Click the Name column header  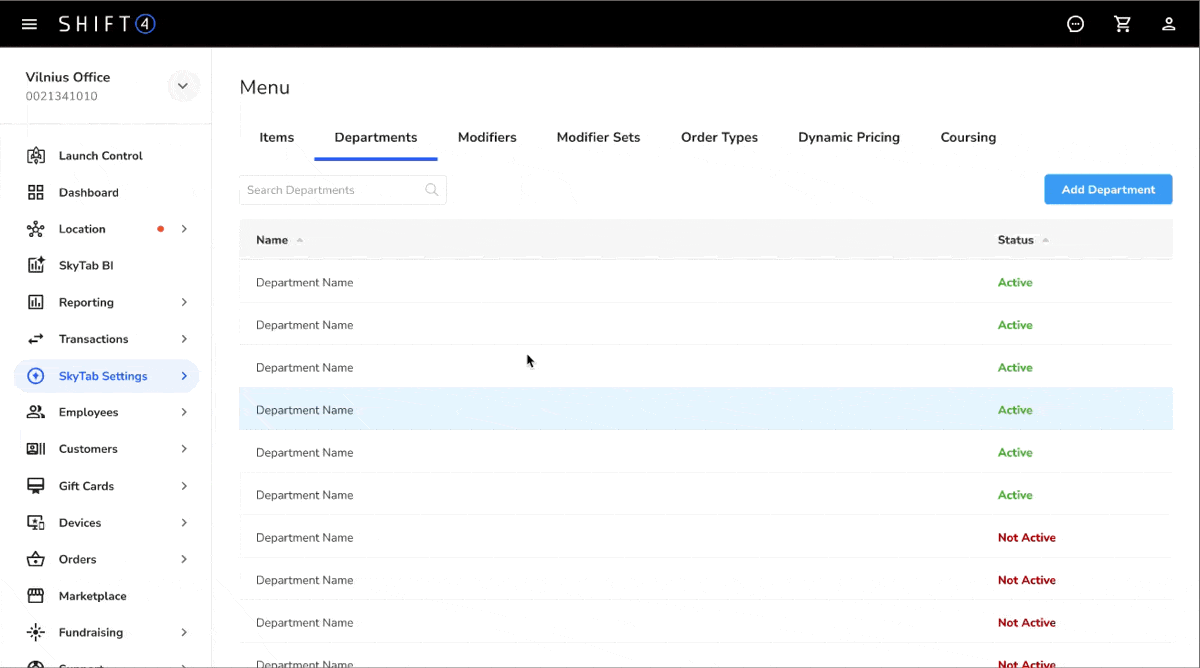pos(272,240)
